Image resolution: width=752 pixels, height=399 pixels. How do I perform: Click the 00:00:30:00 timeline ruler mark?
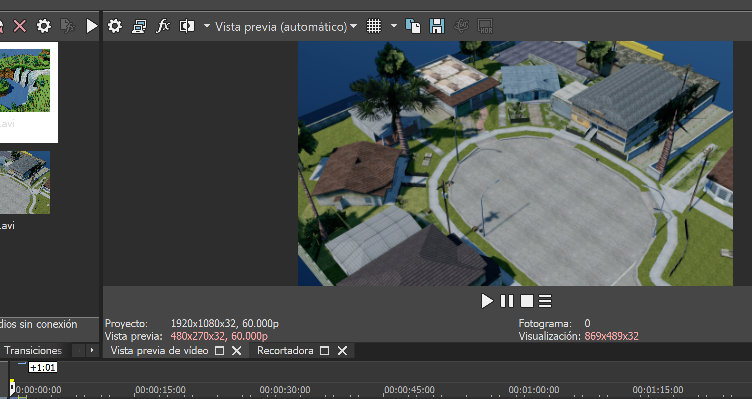pos(285,390)
